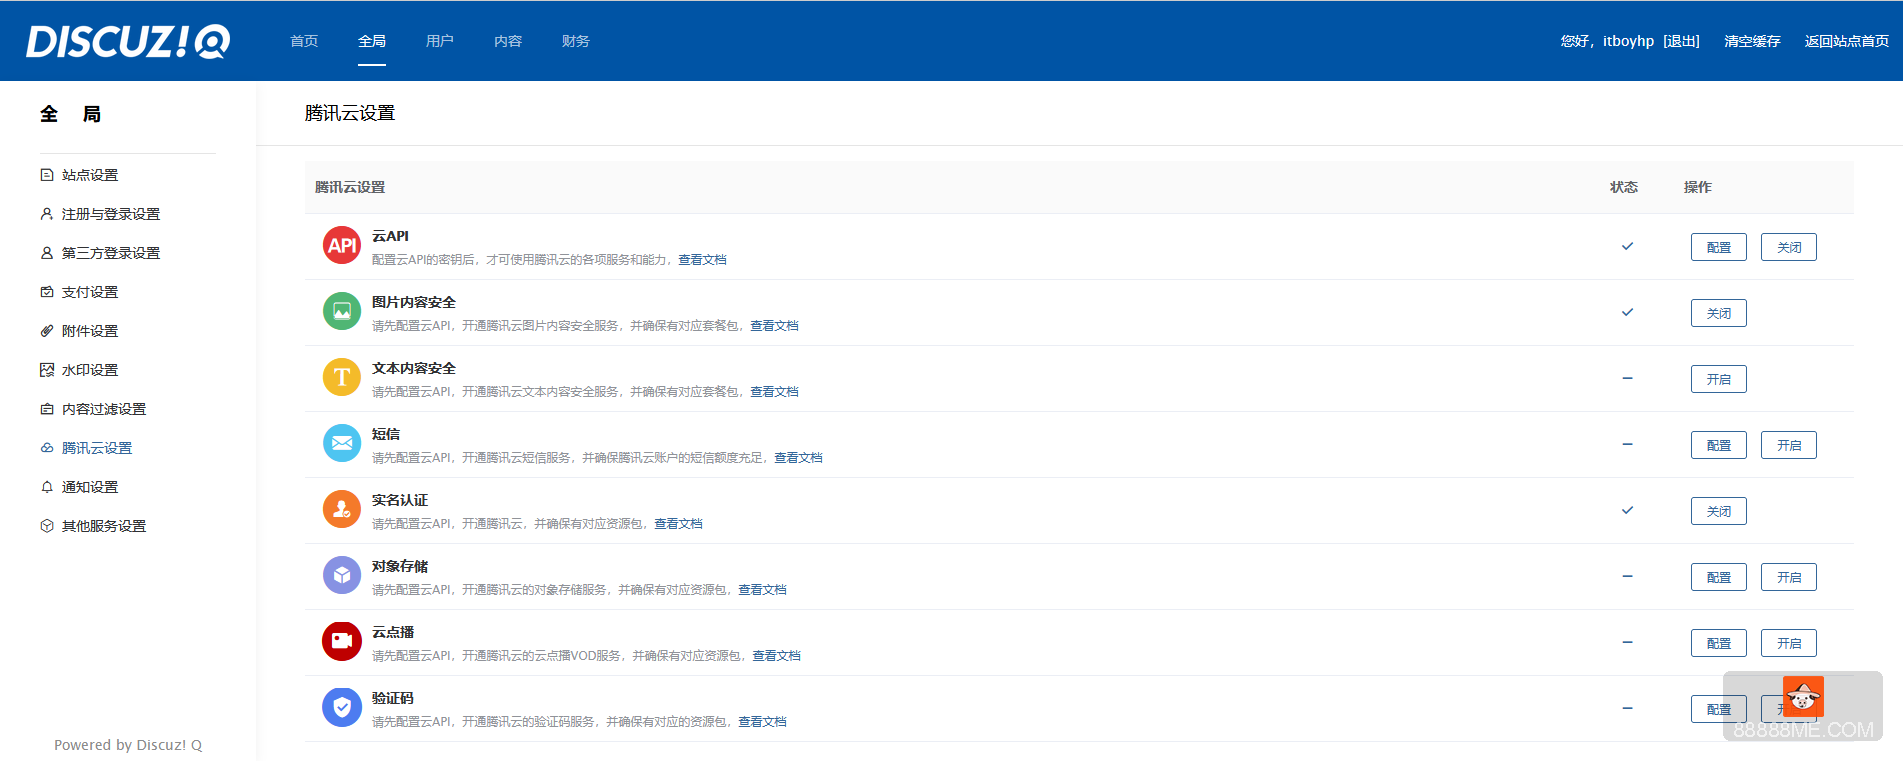Image resolution: width=1903 pixels, height=761 pixels.
Task: Open 查看文档 link for 实名认证
Action: [x=678, y=524]
